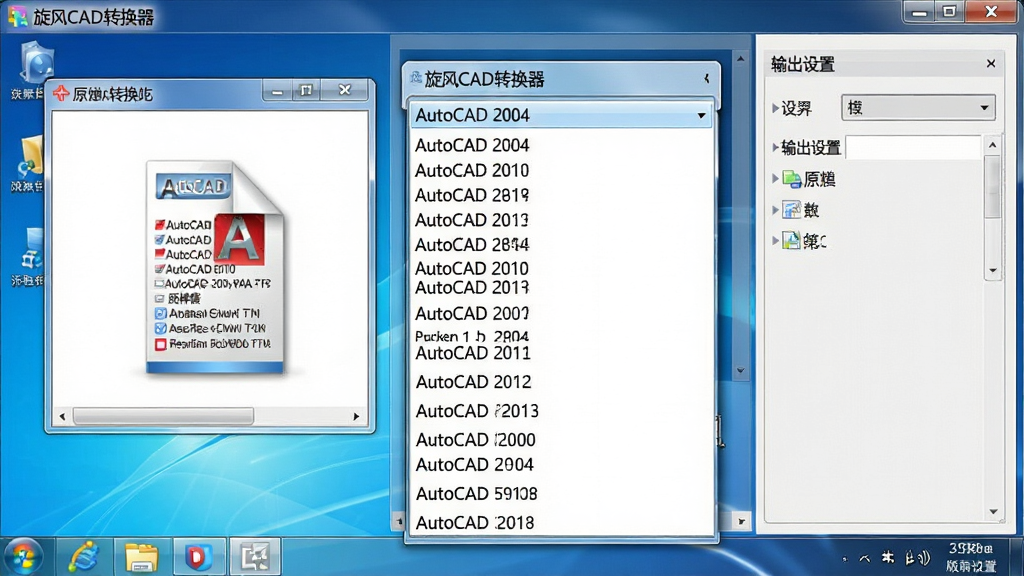
Task: Click the green printer icon beside 原始 in the tree
Action: coord(792,178)
